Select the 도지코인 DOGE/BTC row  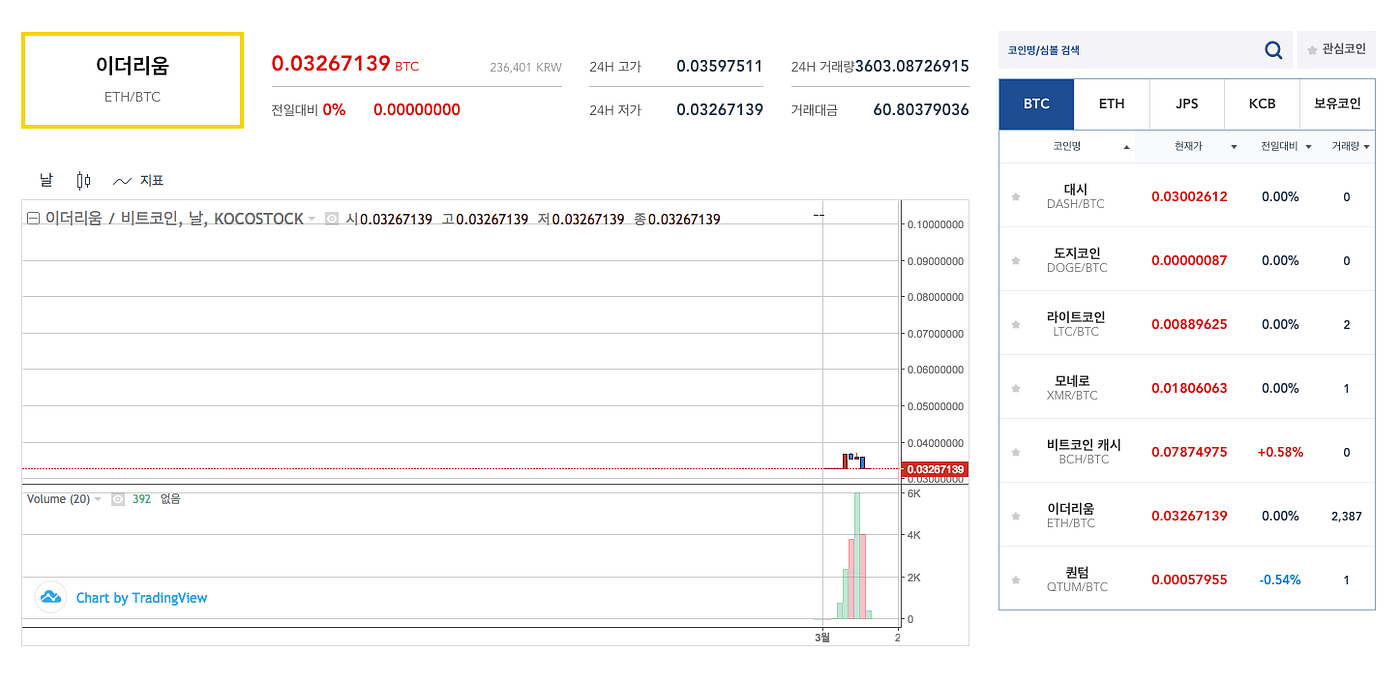[x=1187, y=260]
